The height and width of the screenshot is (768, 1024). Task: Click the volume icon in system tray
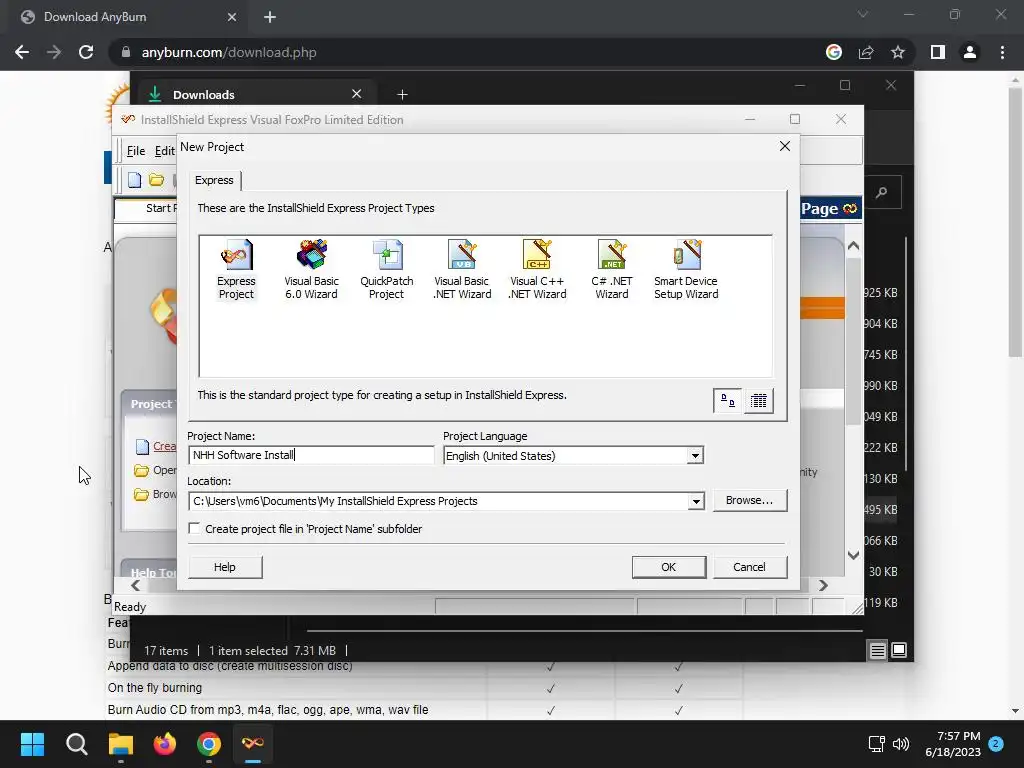[901, 744]
